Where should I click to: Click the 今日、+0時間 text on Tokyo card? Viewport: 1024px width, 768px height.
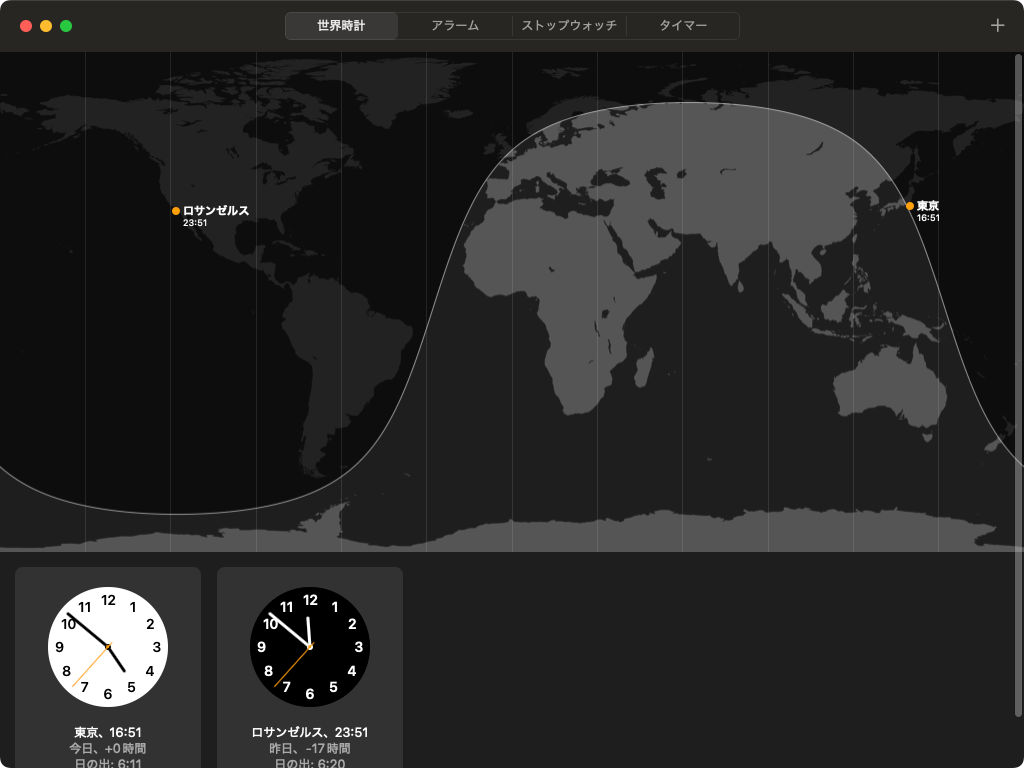click(x=108, y=748)
